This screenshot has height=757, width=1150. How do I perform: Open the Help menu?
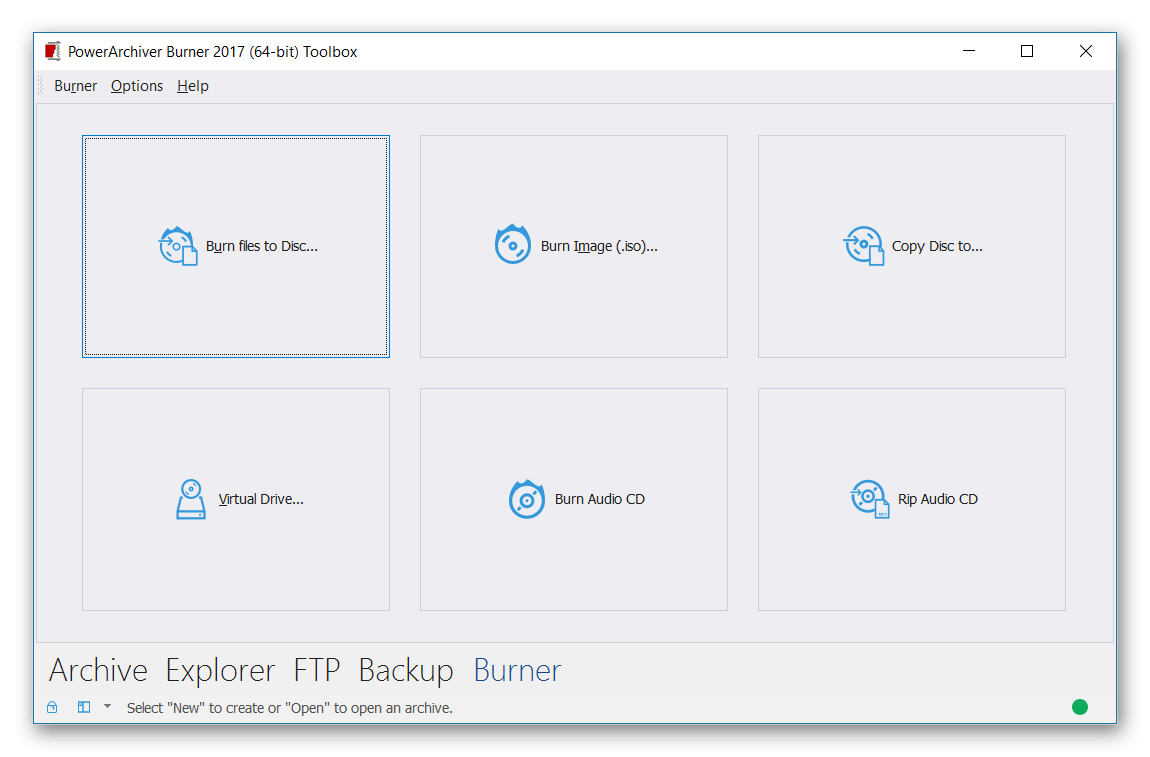(x=193, y=86)
